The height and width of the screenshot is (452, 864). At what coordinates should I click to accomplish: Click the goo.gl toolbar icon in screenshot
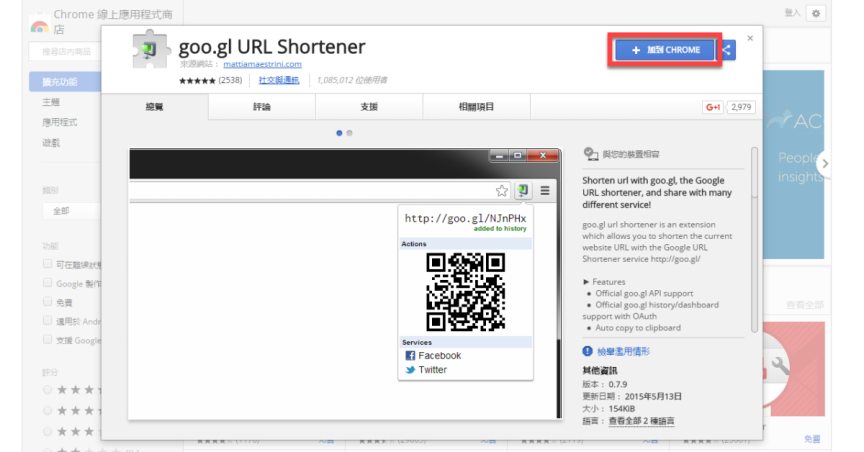(x=523, y=191)
